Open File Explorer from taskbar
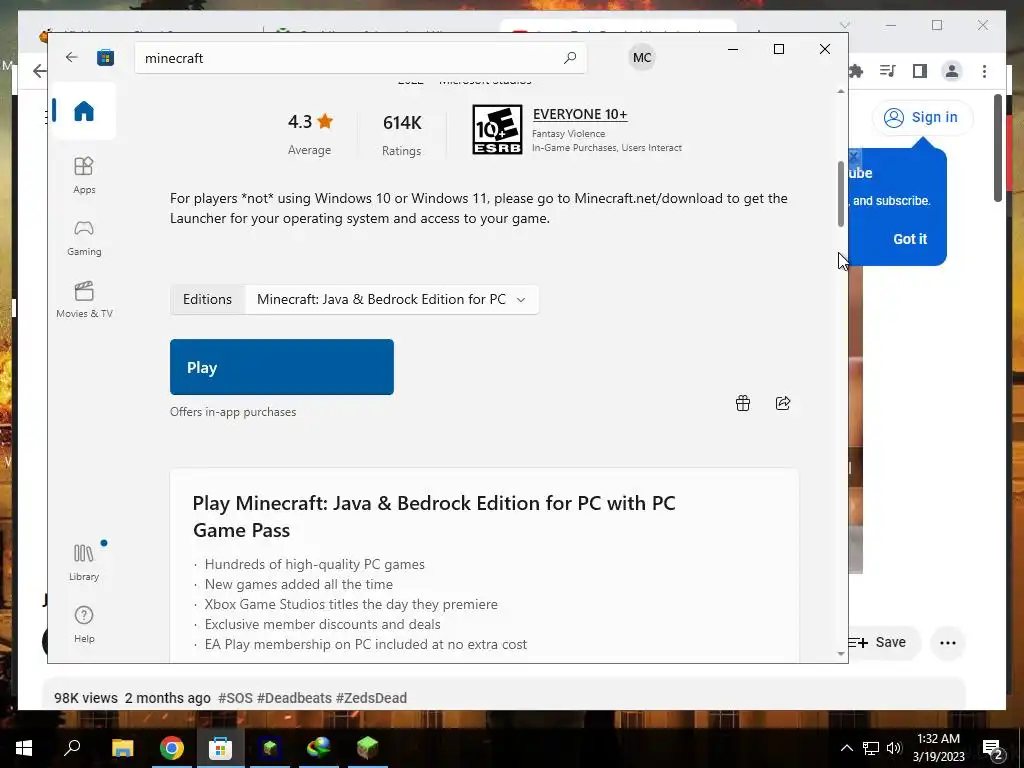This screenshot has width=1024, height=768. click(x=122, y=748)
